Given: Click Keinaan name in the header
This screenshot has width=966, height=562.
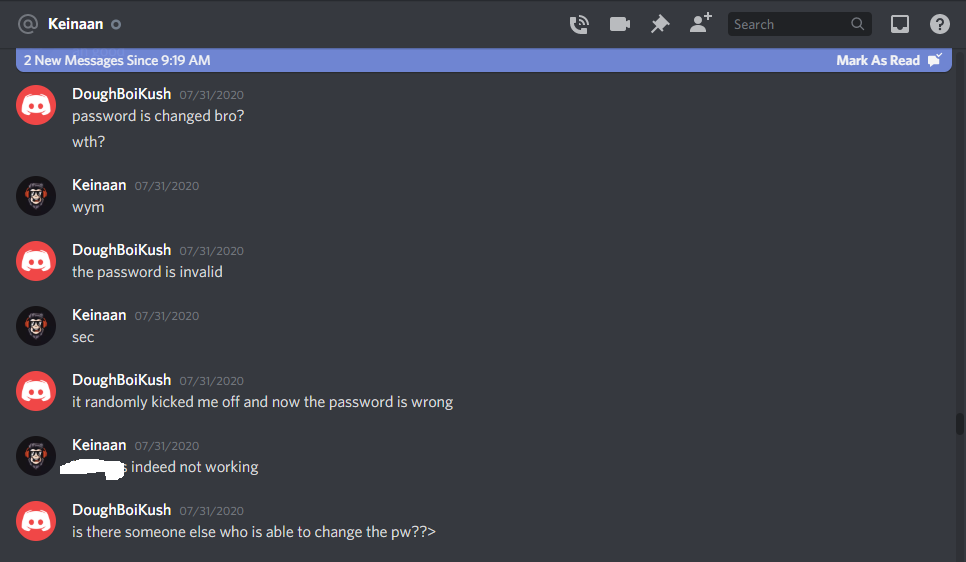Looking at the screenshot, I should [76, 24].
